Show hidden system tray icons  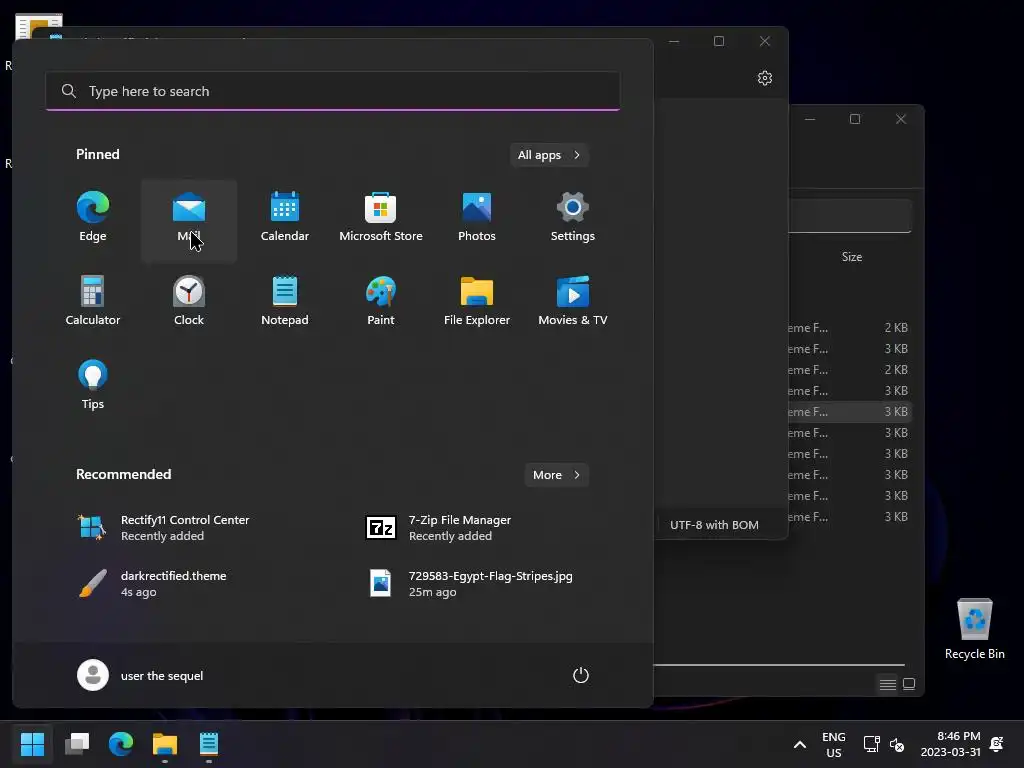(799, 744)
